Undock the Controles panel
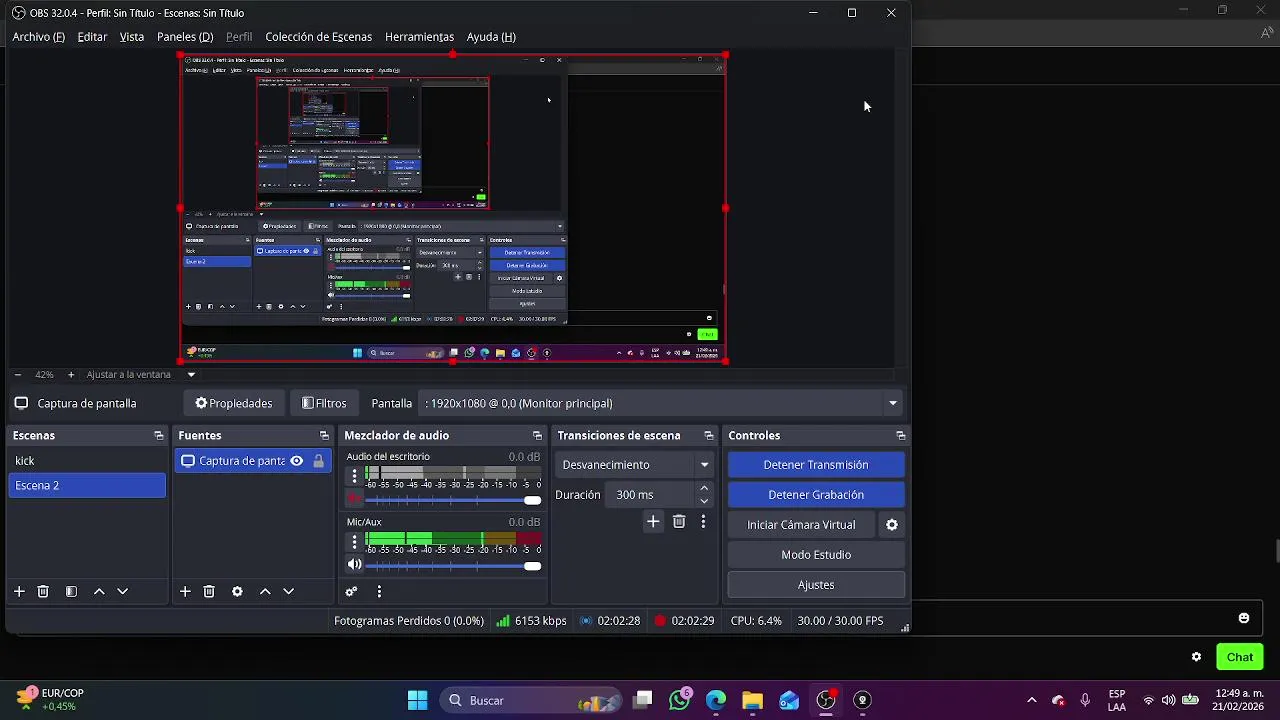The height and width of the screenshot is (720, 1280). (901, 436)
